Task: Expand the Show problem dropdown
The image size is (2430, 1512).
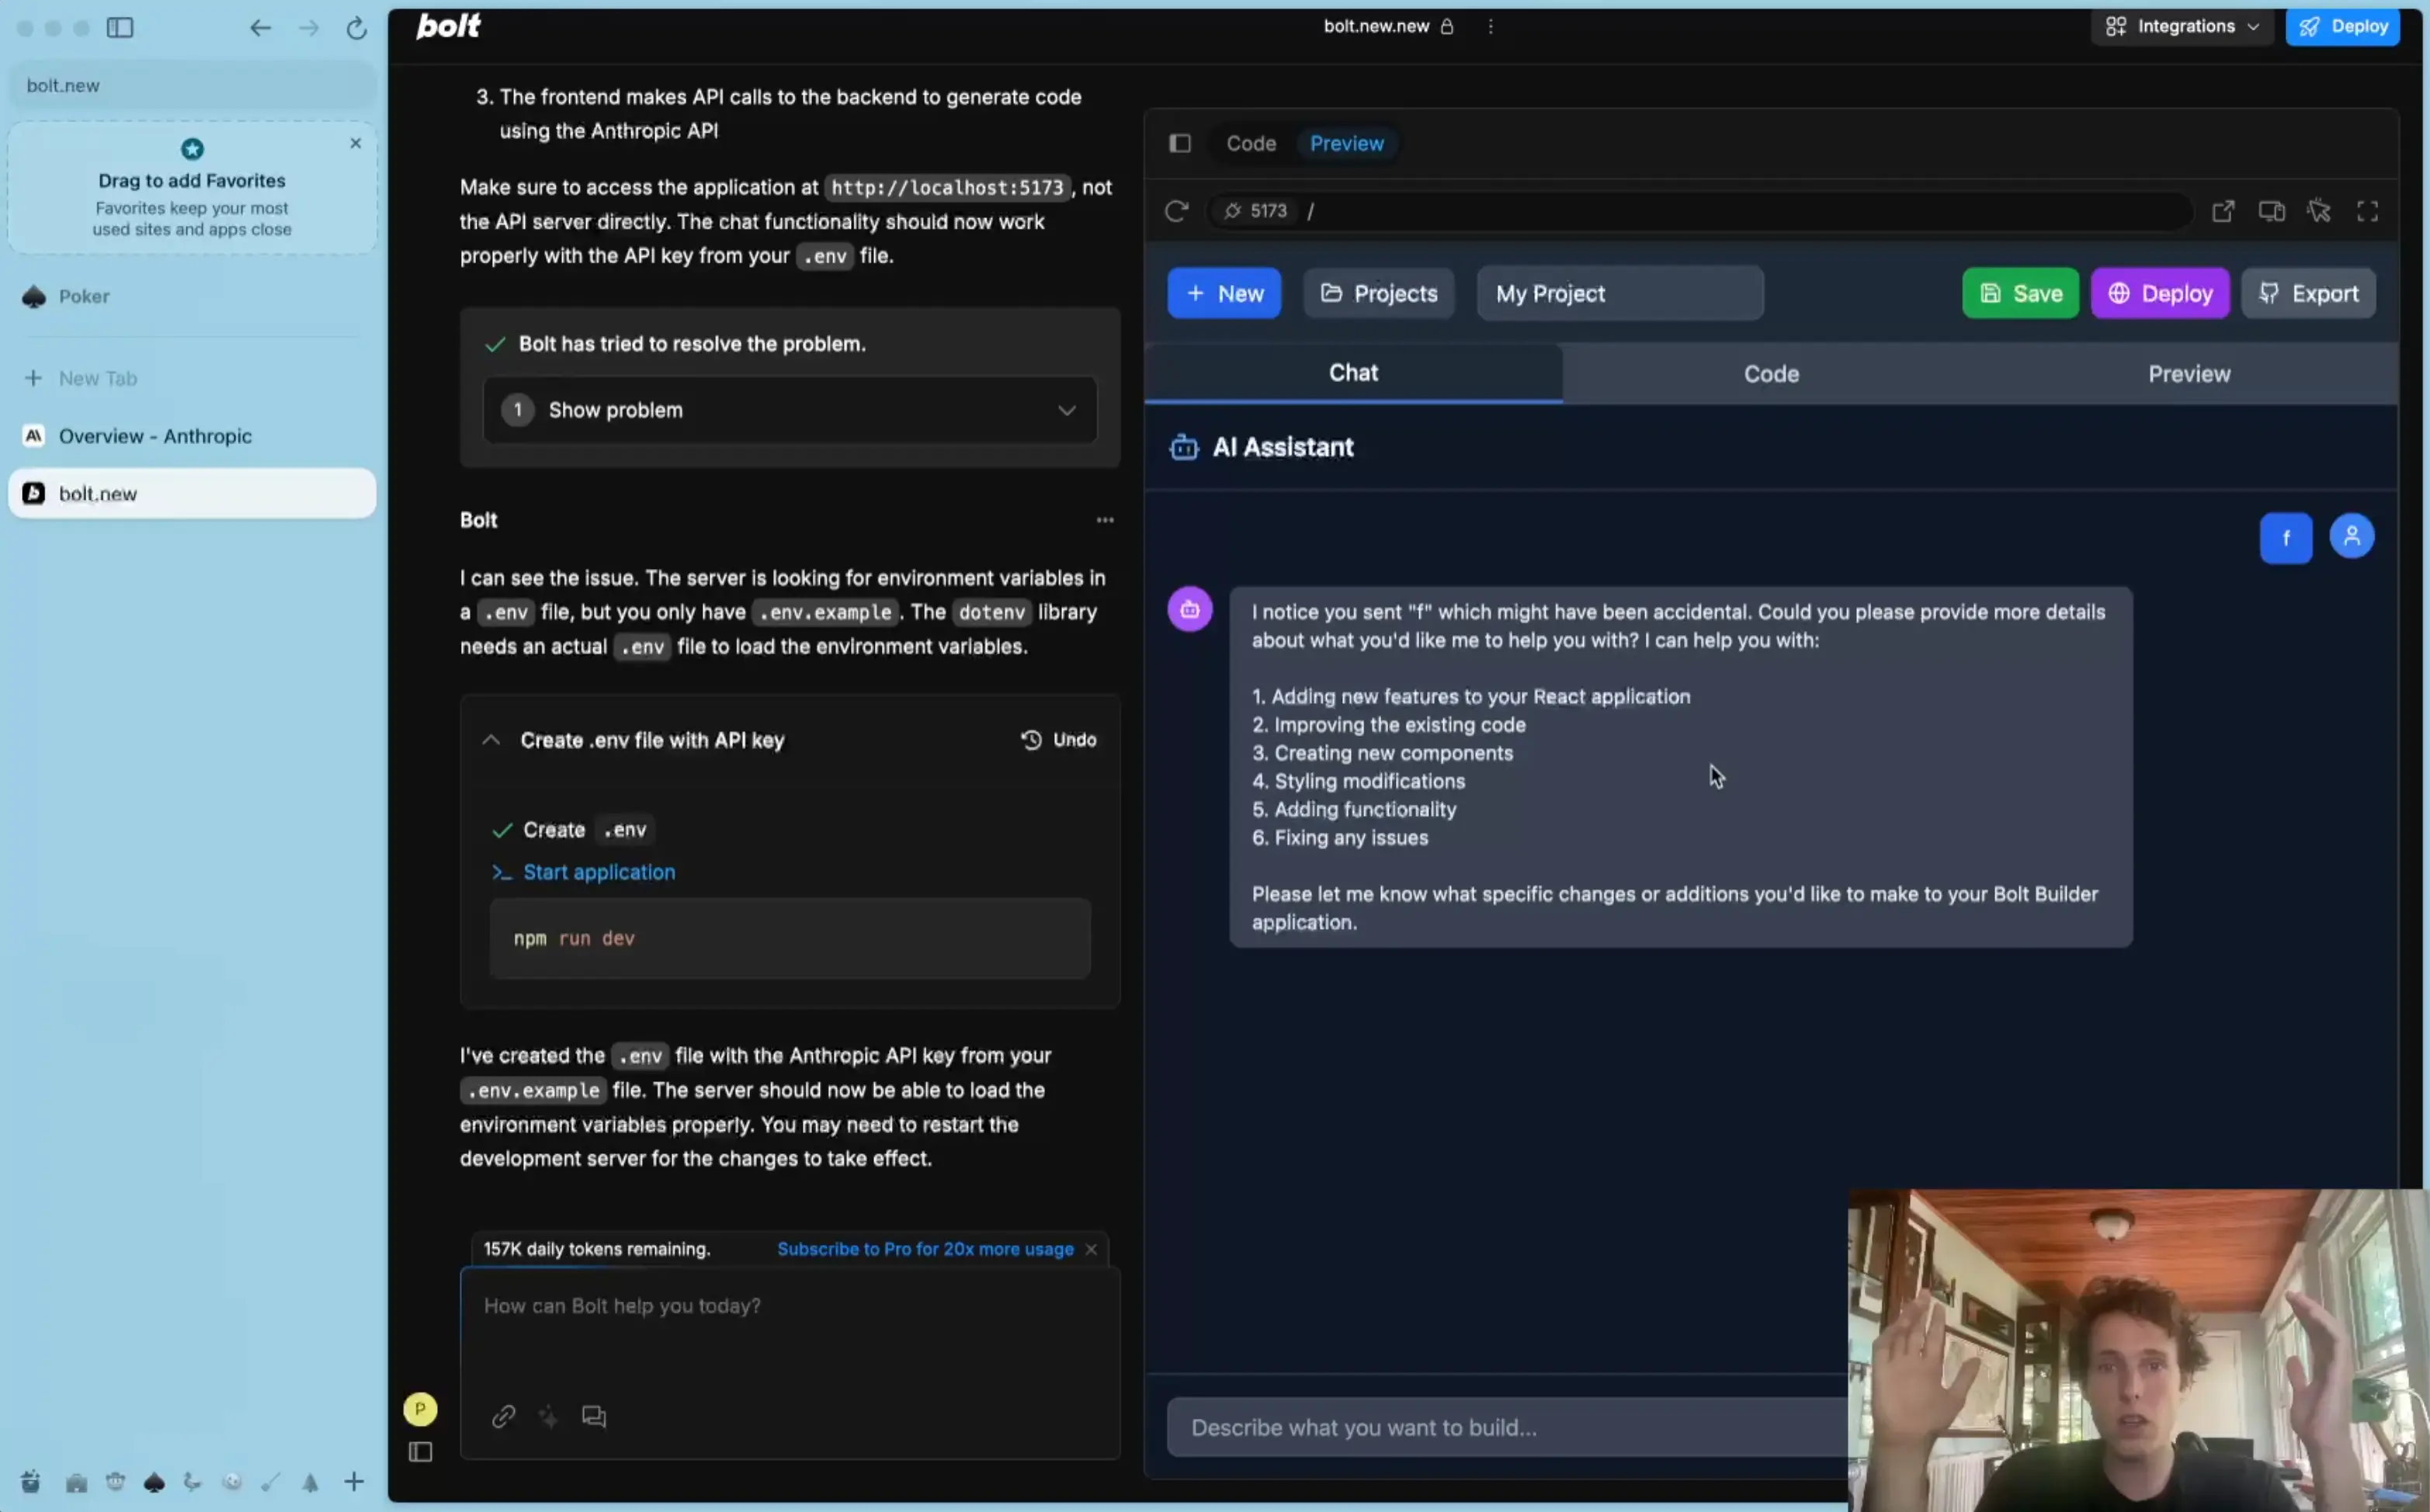Action: click(789, 410)
